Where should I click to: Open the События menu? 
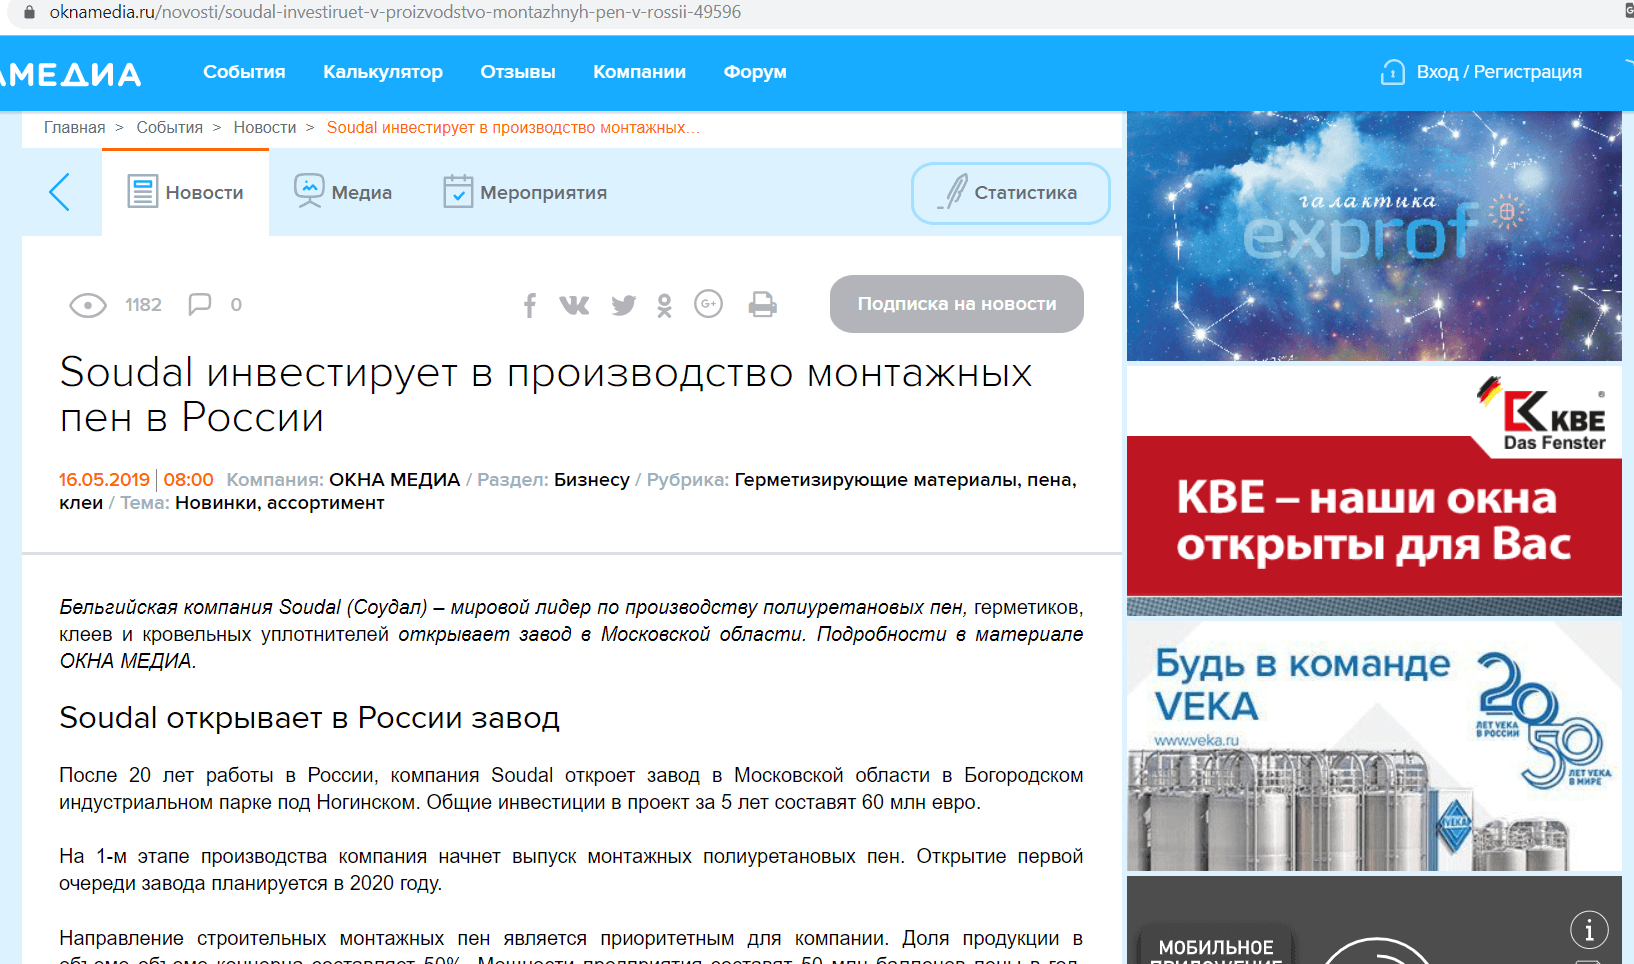pyautogui.click(x=244, y=72)
